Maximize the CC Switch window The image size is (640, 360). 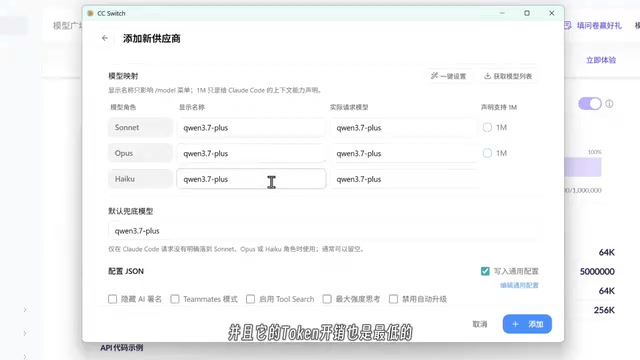point(527,13)
